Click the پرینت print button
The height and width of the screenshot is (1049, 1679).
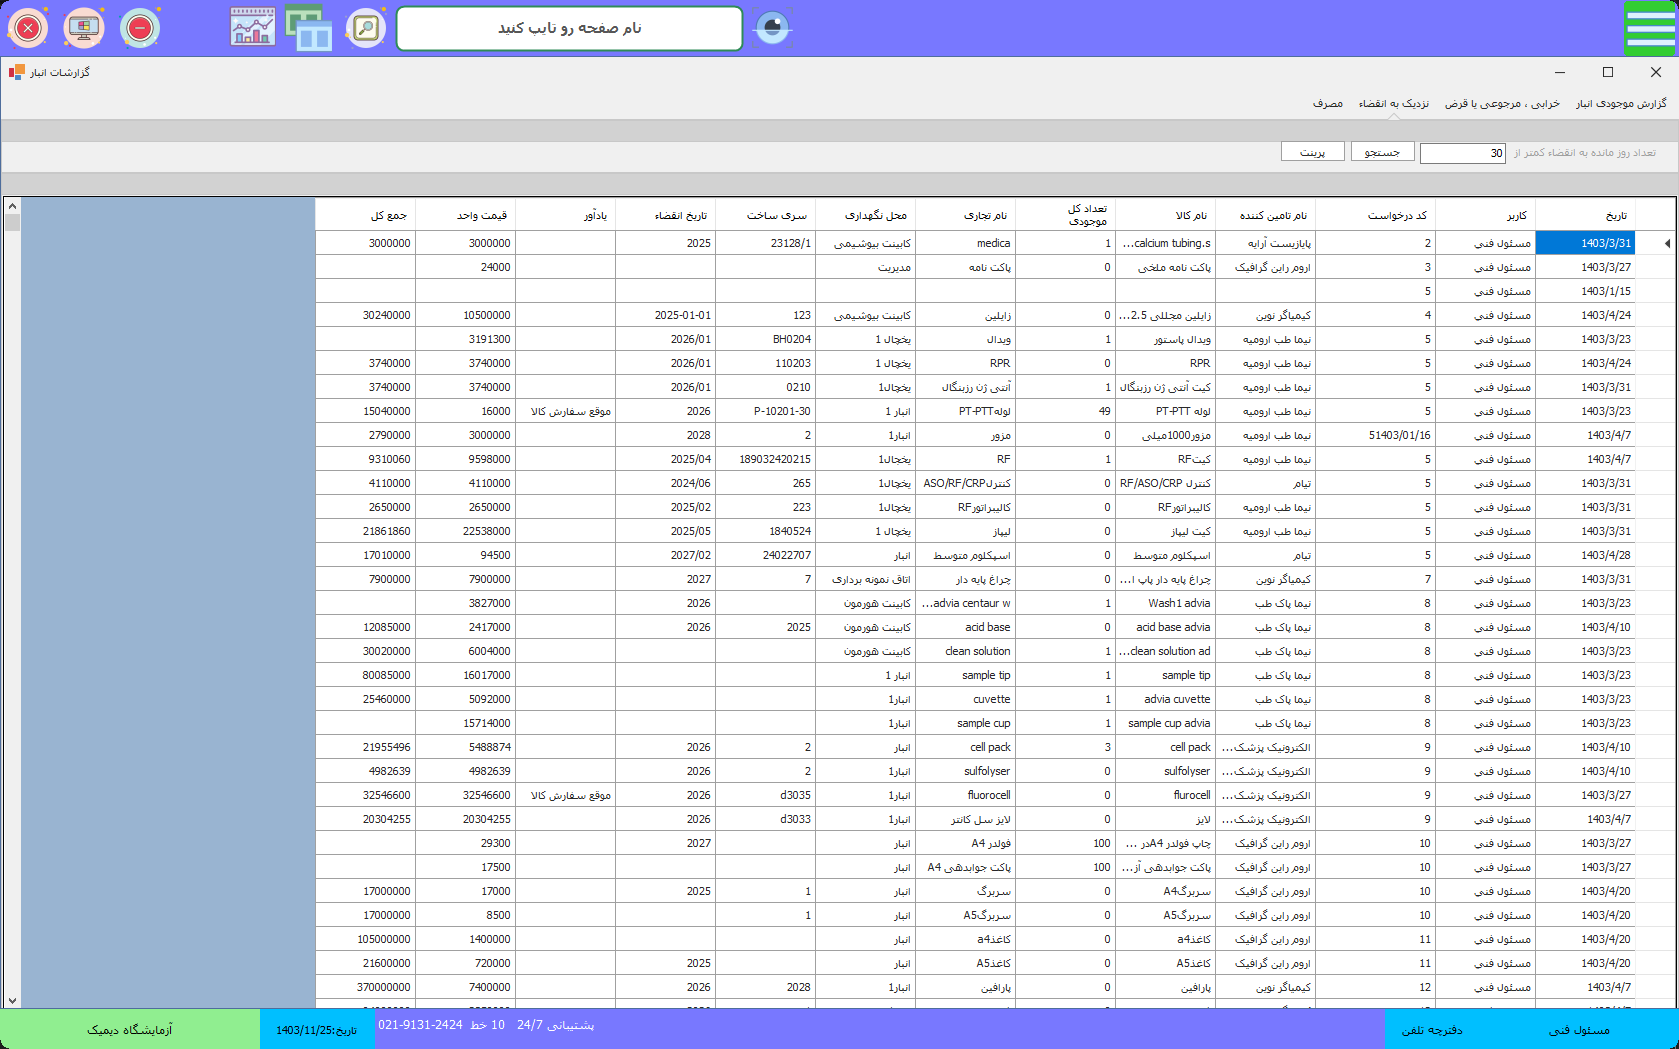tap(1312, 152)
